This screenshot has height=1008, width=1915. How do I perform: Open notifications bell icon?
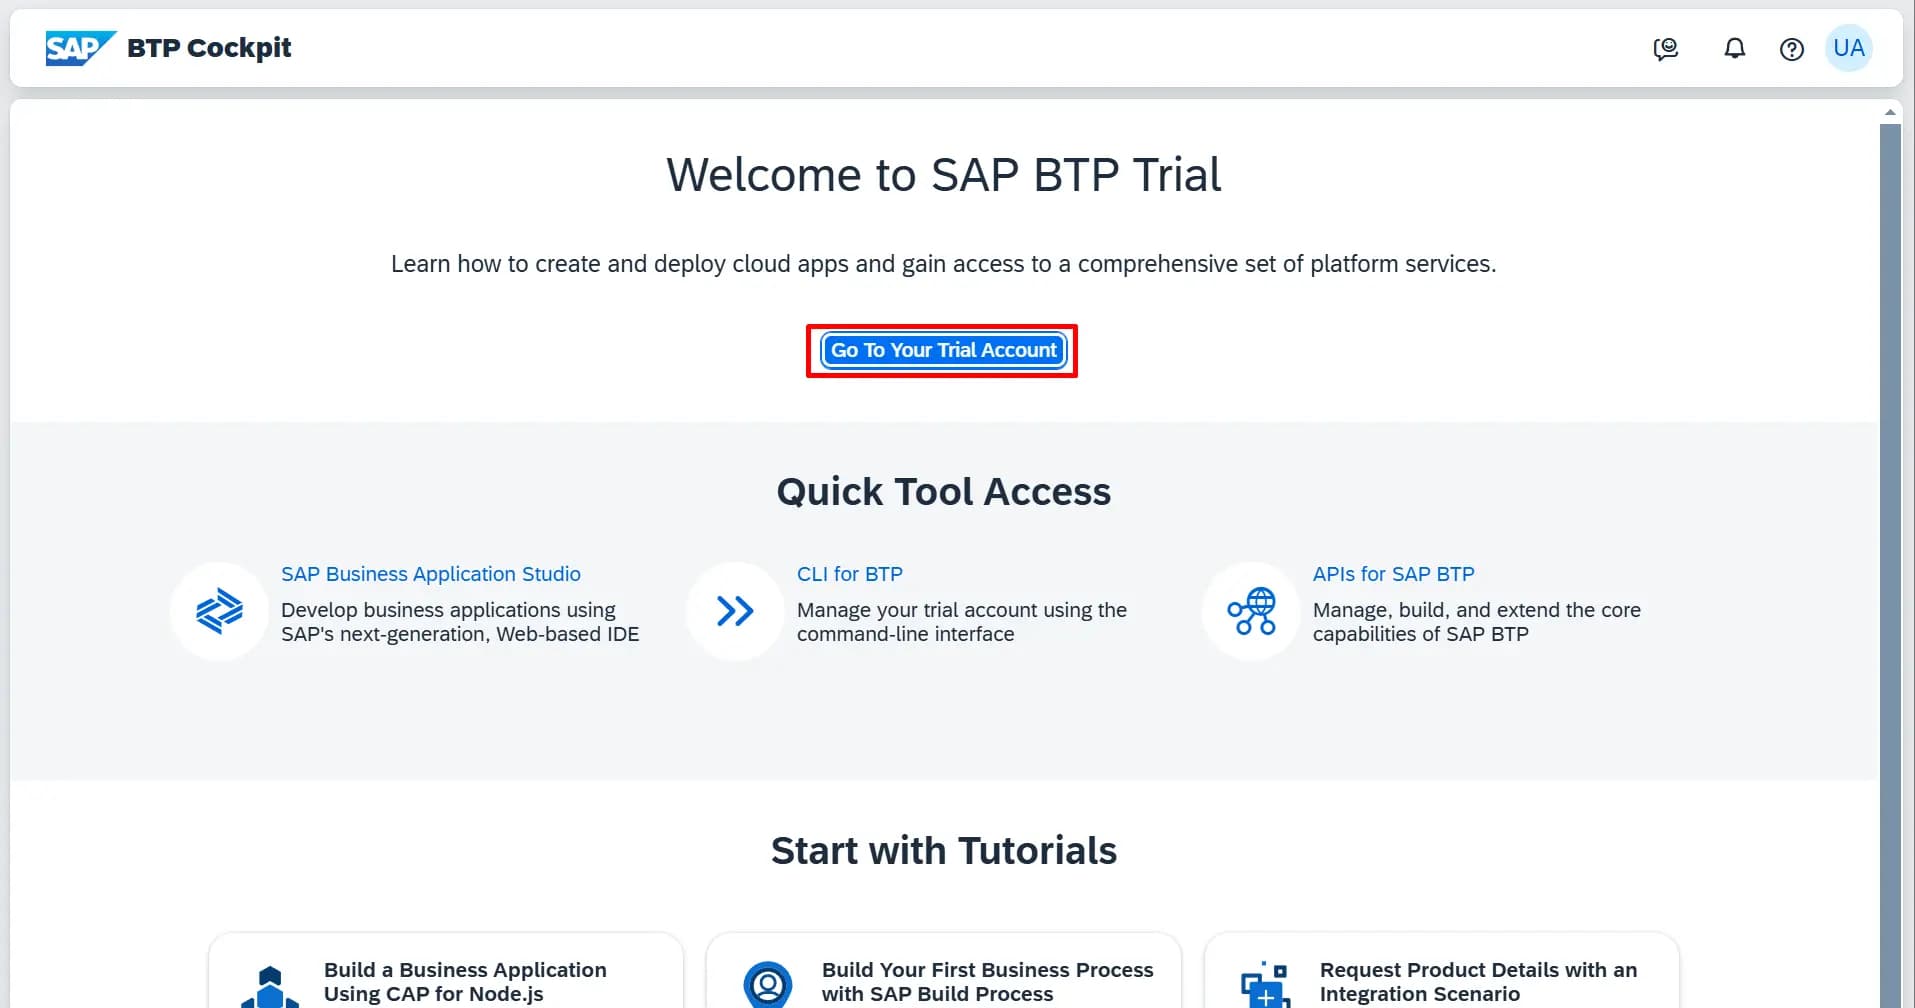click(x=1735, y=48)
